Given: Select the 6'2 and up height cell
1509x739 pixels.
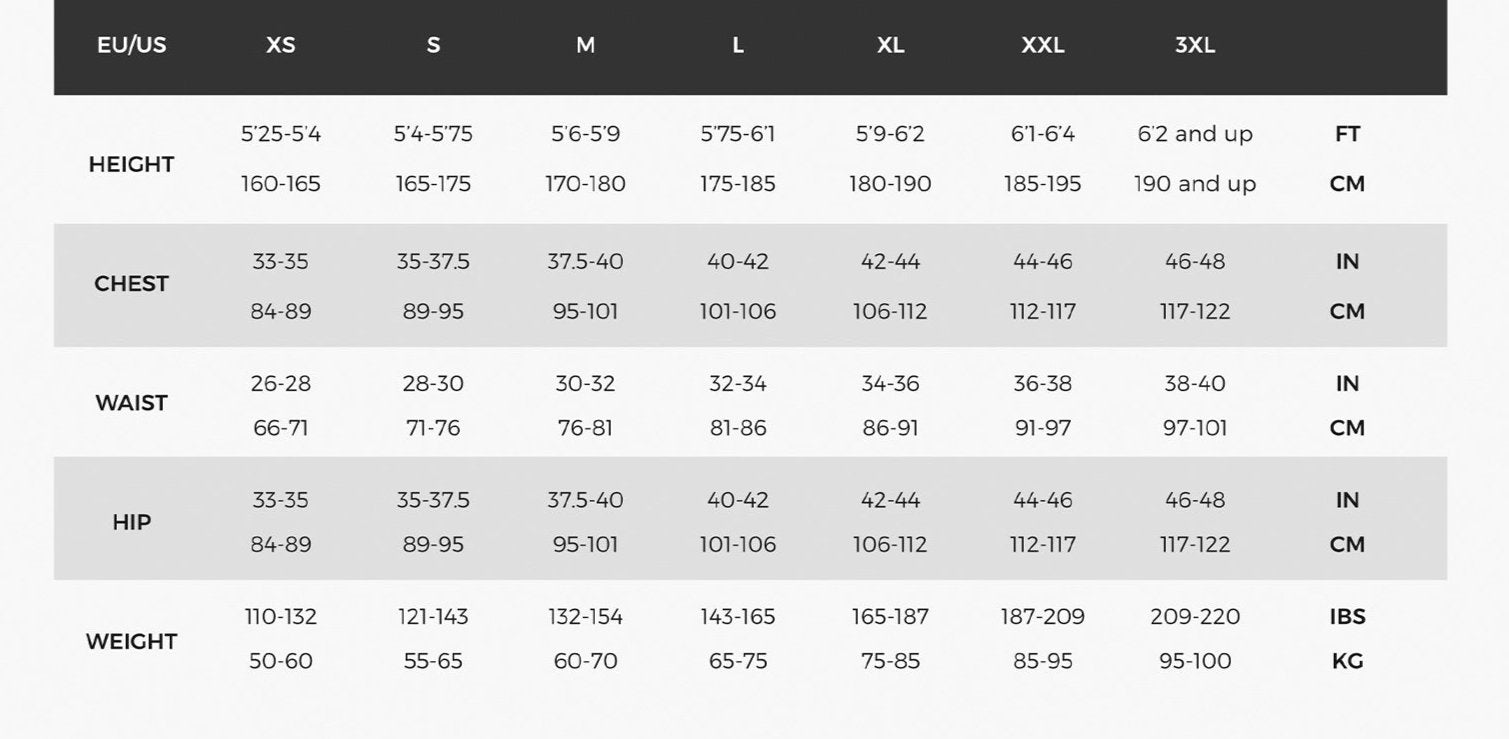Looking at the screenshot, I should coord(1195,134).
